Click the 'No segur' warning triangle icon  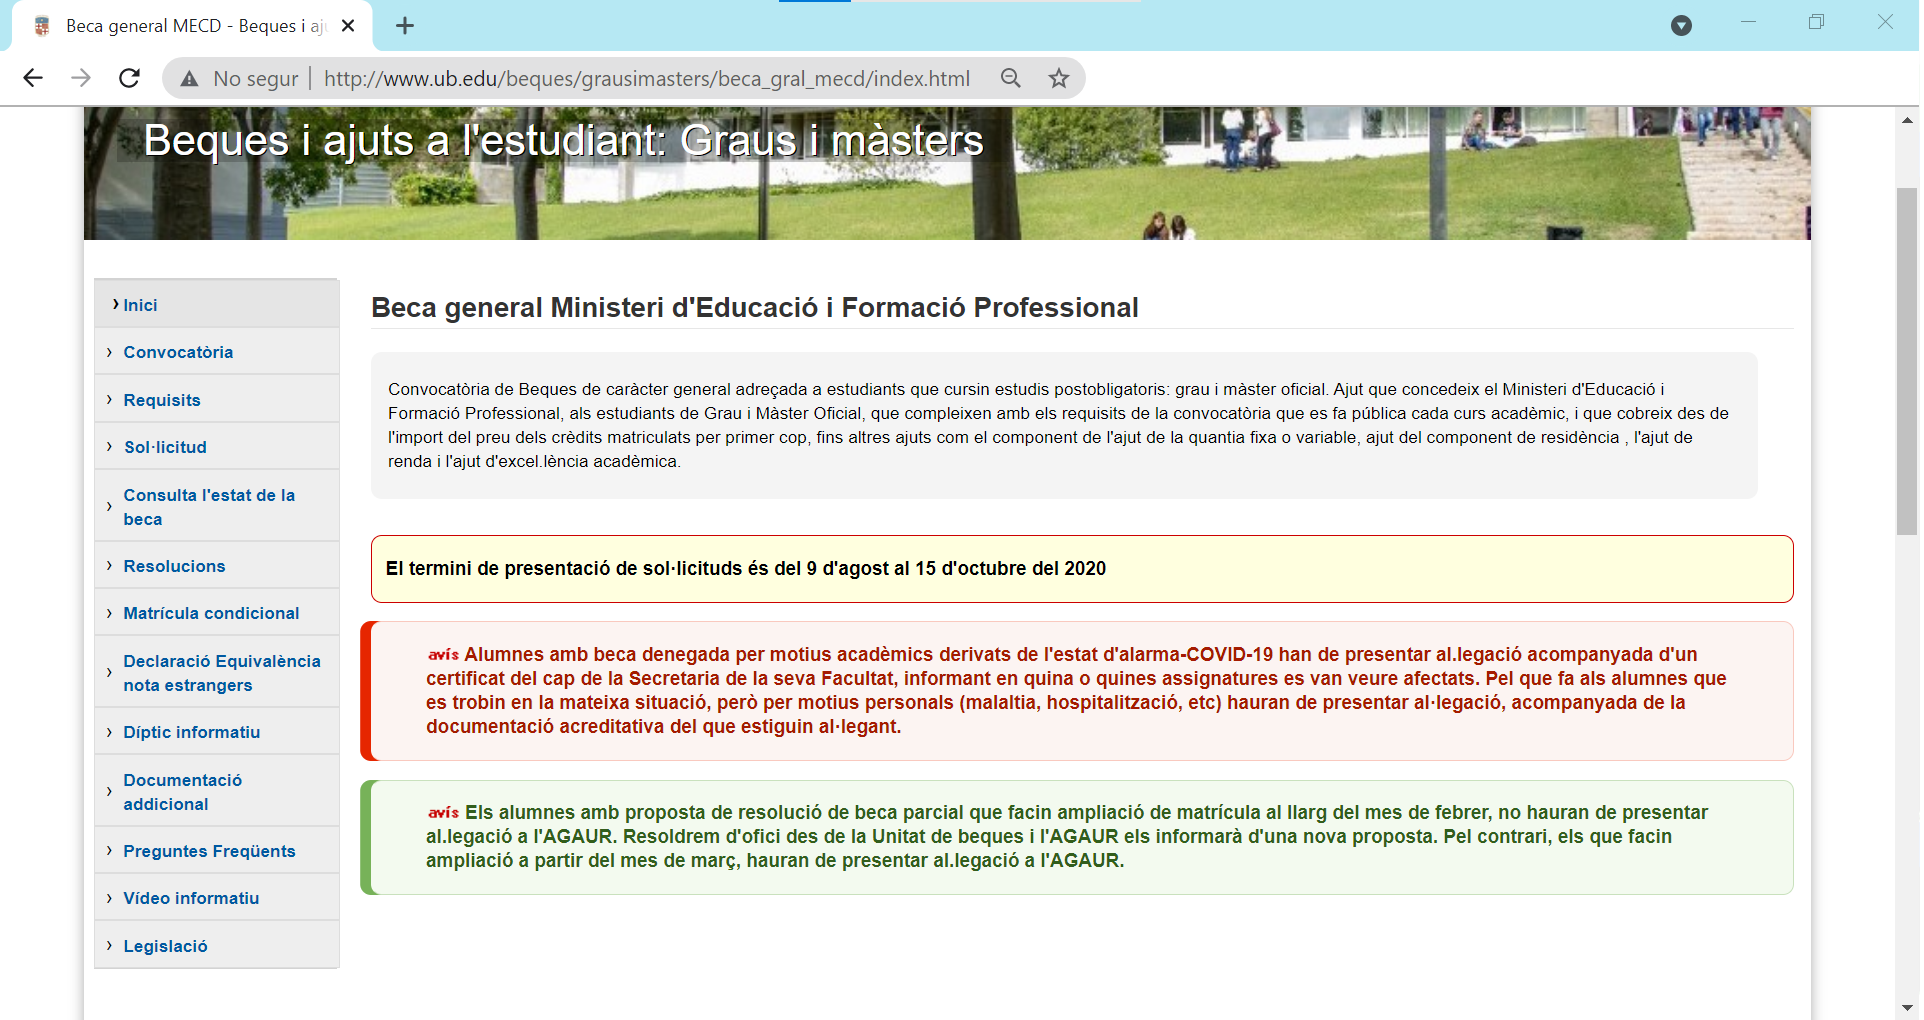click(x=189, y=79)
